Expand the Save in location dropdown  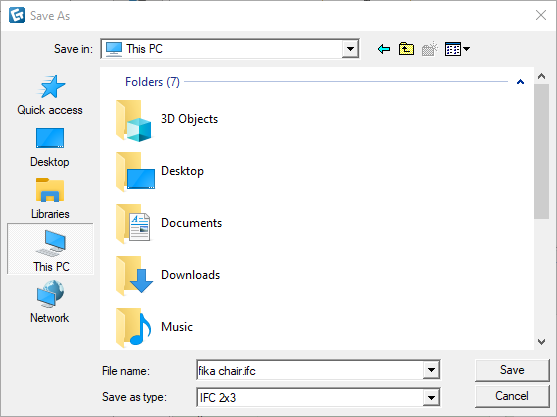[x=350, y=49]
